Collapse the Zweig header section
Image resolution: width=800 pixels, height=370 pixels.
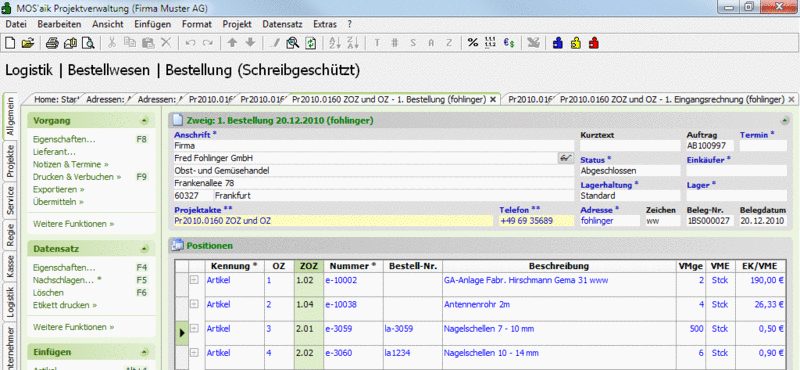pos(784,121)
